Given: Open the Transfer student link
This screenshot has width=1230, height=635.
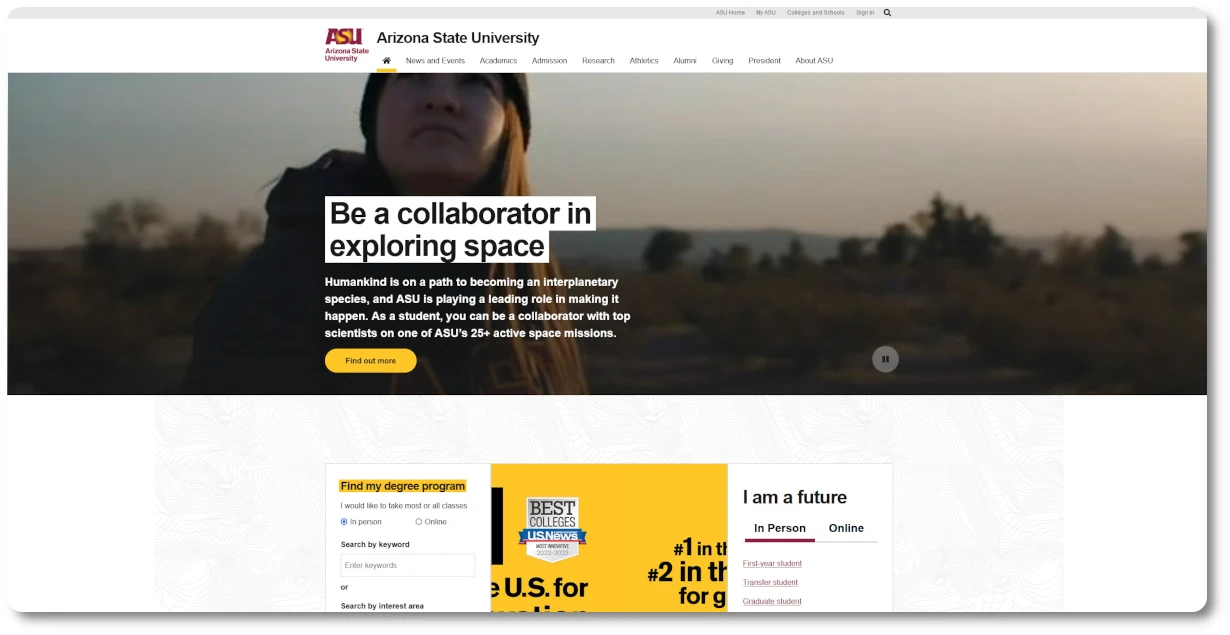Looking at the screenshot, I should (770, 583).
